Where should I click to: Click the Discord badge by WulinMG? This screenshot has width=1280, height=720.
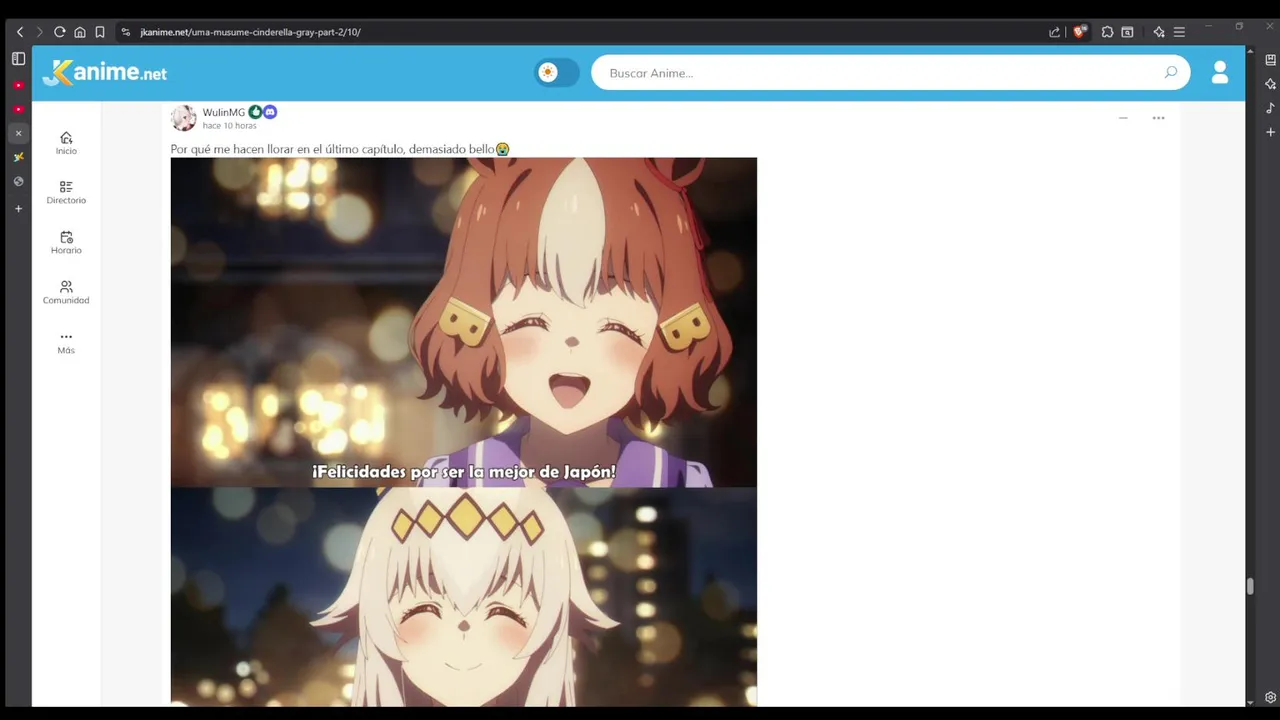(x=270, y=112)
